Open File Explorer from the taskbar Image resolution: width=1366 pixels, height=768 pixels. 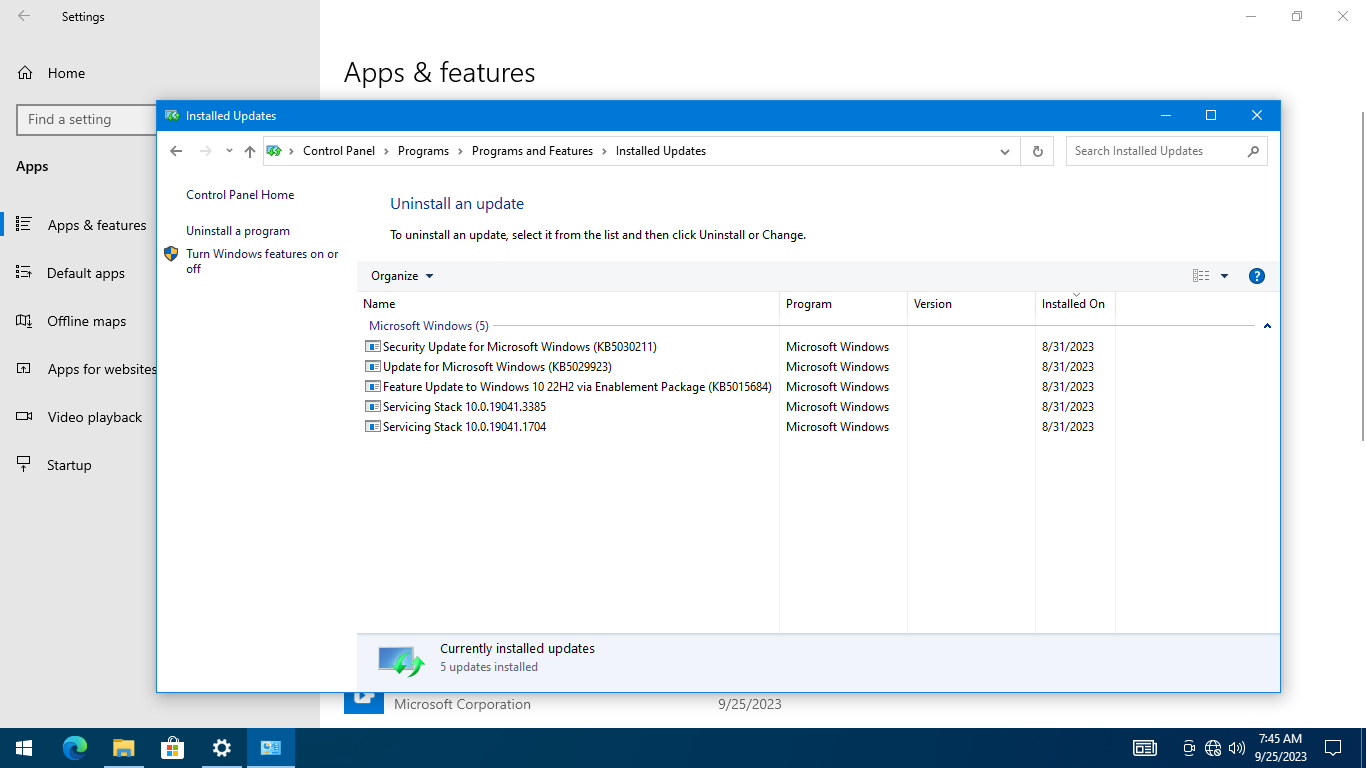coord(123,748)
